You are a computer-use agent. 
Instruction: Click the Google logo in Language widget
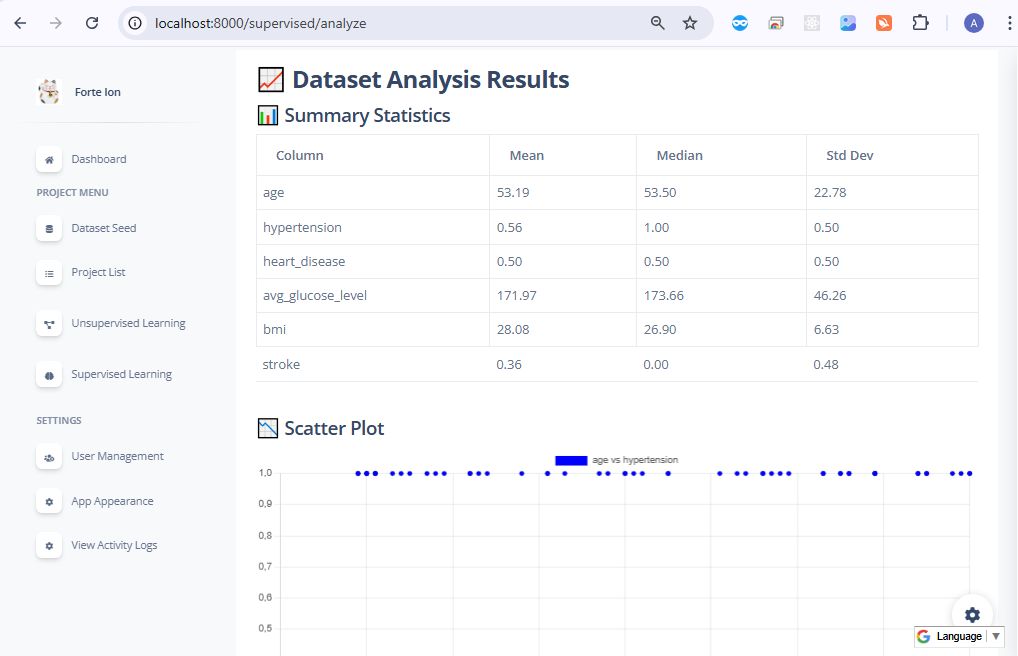[x=923, y=636]
